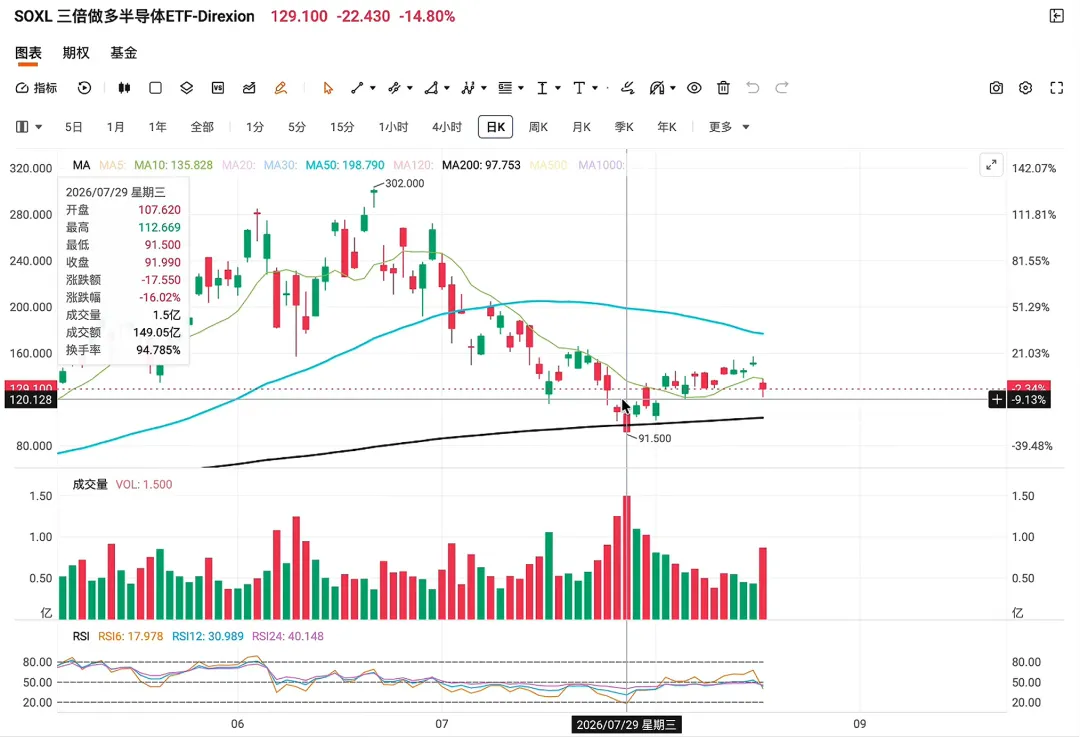The height and width of the screenshot is (737, 1080).
Task: Expand the Fibonacci lines tool dropdown arrow
Action: (x=521, y=87)
